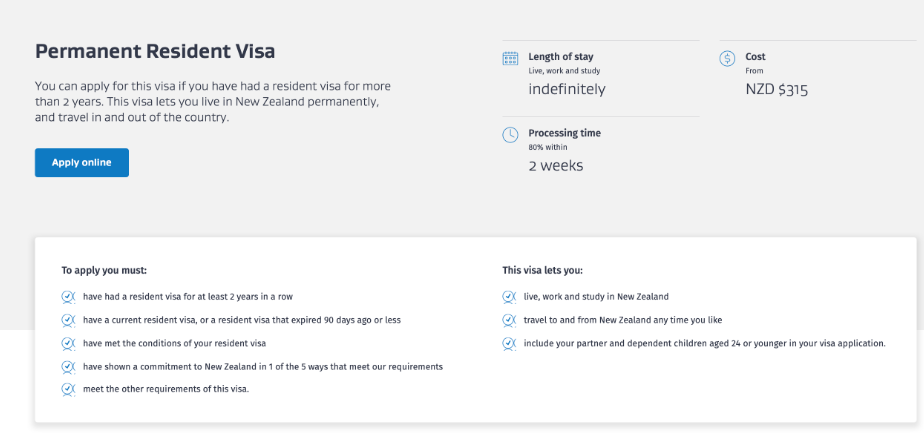Click the check icon beside 'live, work and study'
Screen dimensions: 924x434
tap(510, 297)
